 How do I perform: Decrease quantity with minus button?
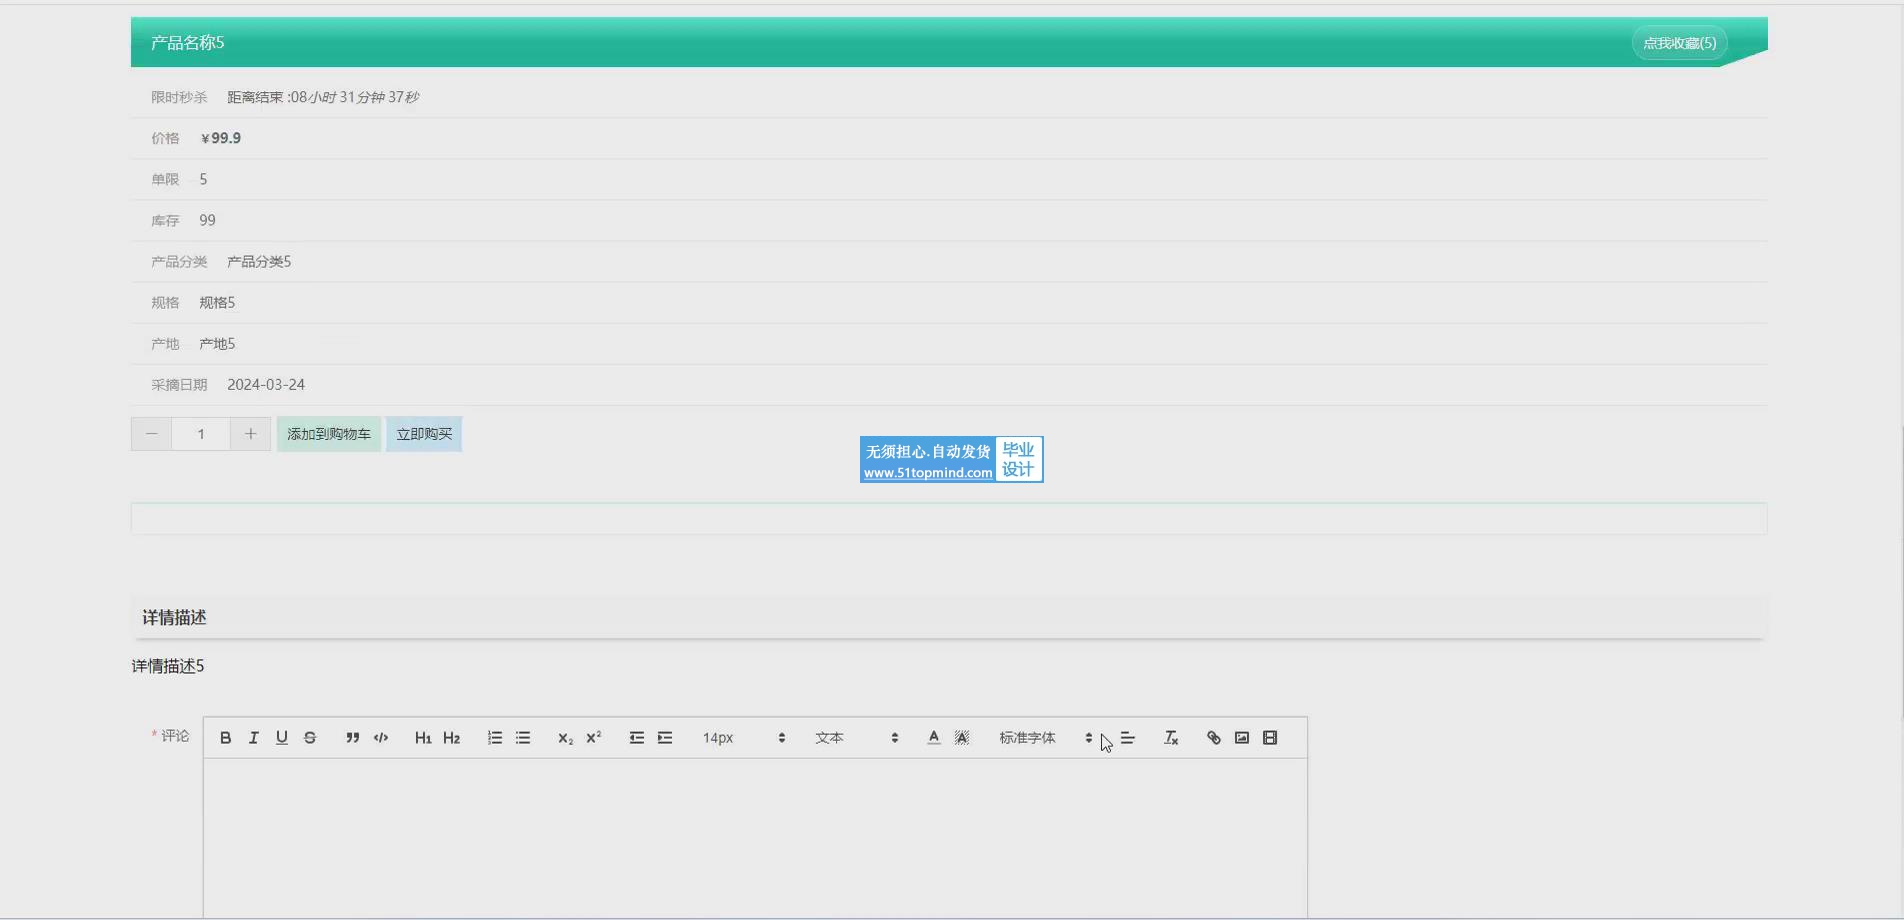(151, 434)
